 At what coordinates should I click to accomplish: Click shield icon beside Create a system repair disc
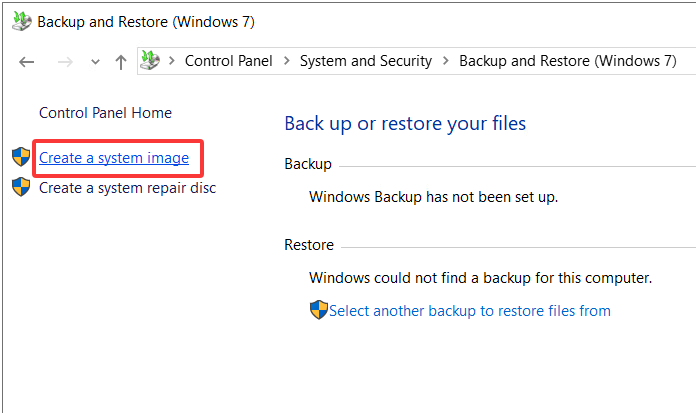pos(21,187)
